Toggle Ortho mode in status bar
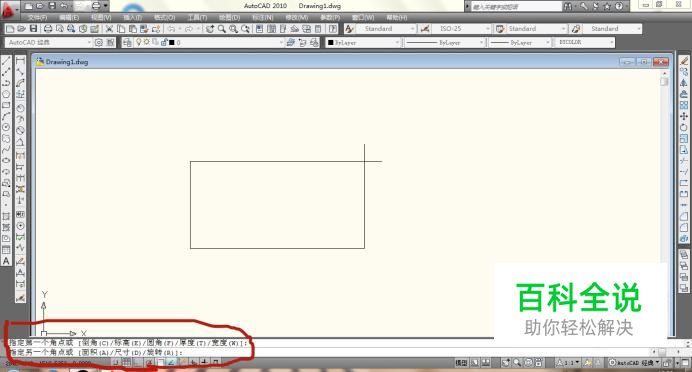 tap(138, 362)
